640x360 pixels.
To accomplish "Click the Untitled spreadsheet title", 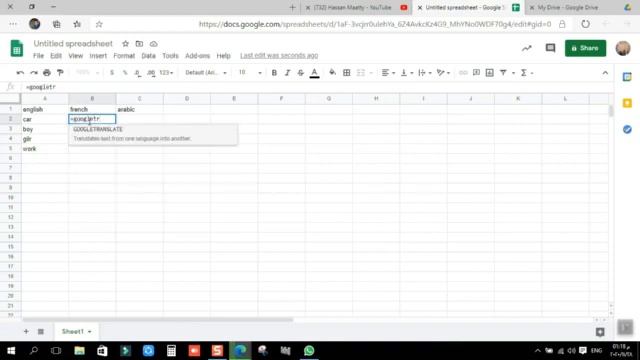I will pos(73,44).
